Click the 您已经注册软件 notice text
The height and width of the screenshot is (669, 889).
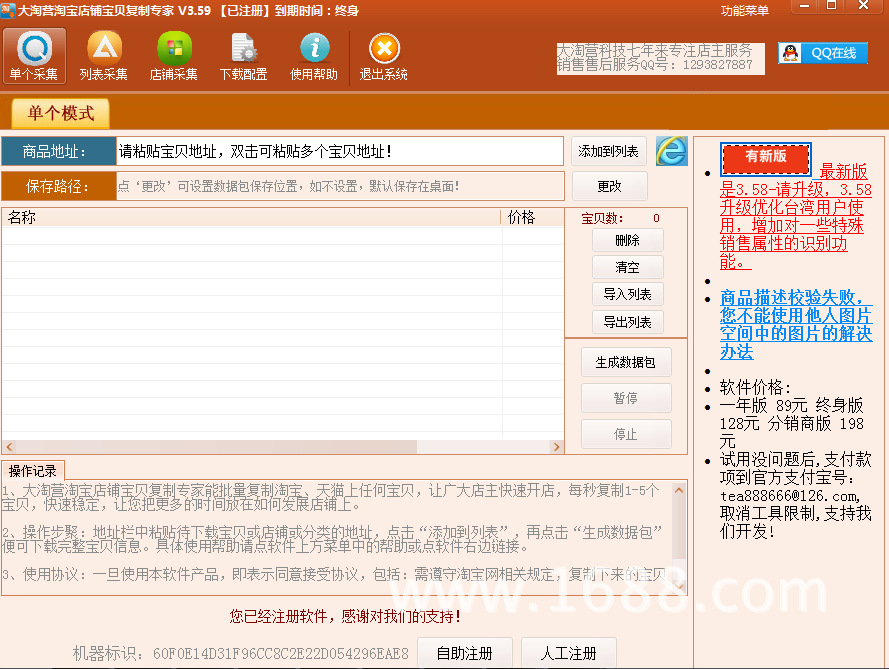pos(345,616)
